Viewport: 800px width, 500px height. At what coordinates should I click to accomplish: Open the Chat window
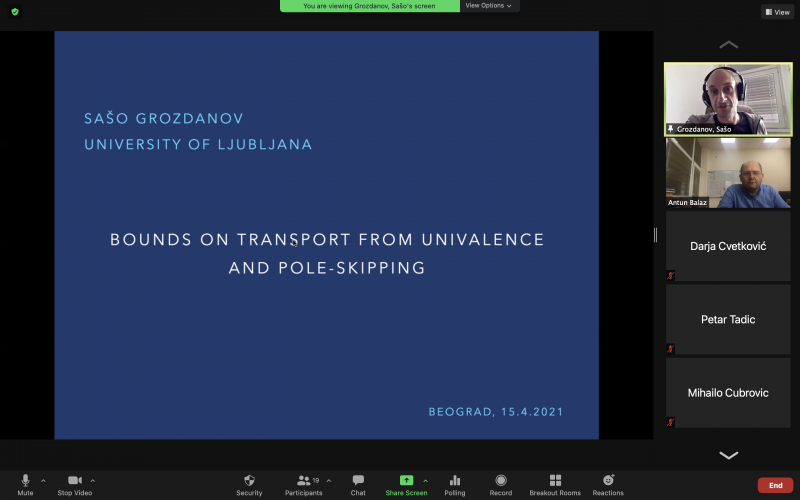(x=358, y=481)
